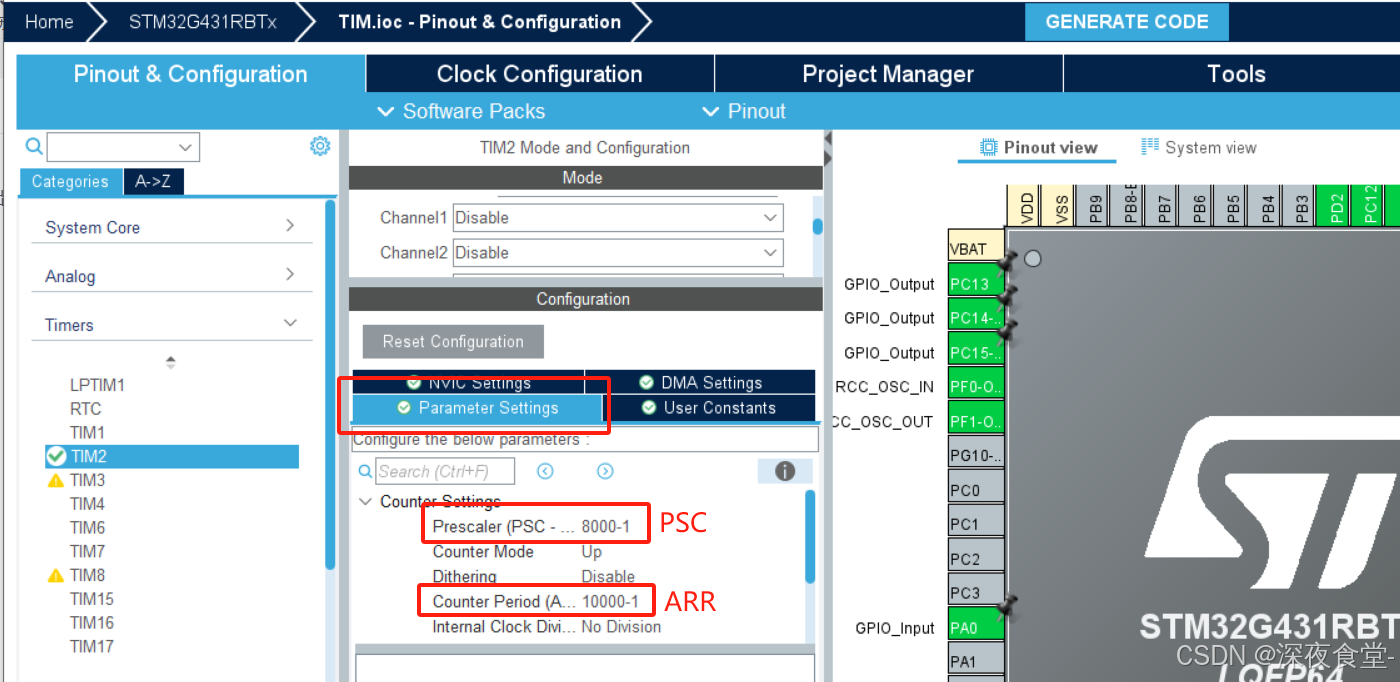1400x682 pixels.
Task: Click the STM32G431RBTx breadcrumb
Action: tap(202, 21)
